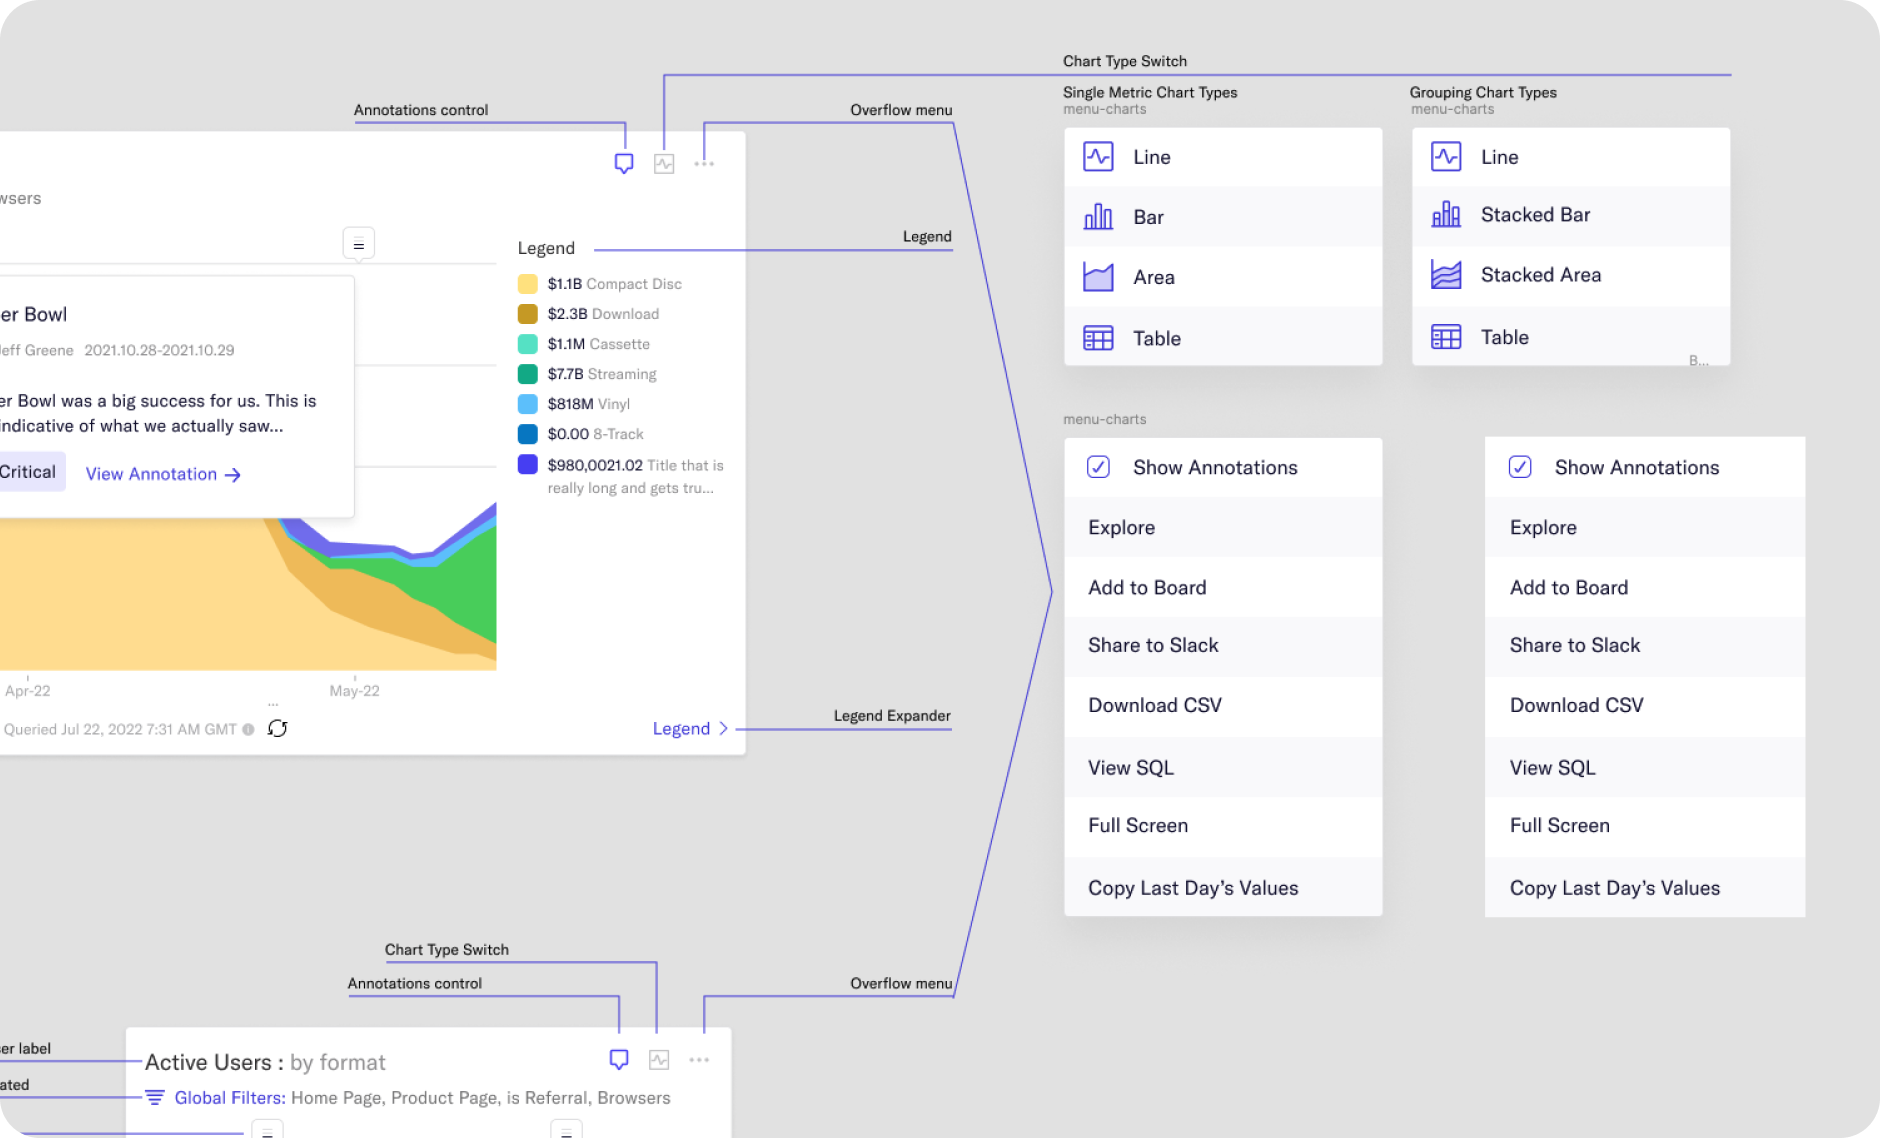Toggle Show Annotations checkbox in right menu
Viewport: 1880px width, 1138px height.
pos(1520,467)
